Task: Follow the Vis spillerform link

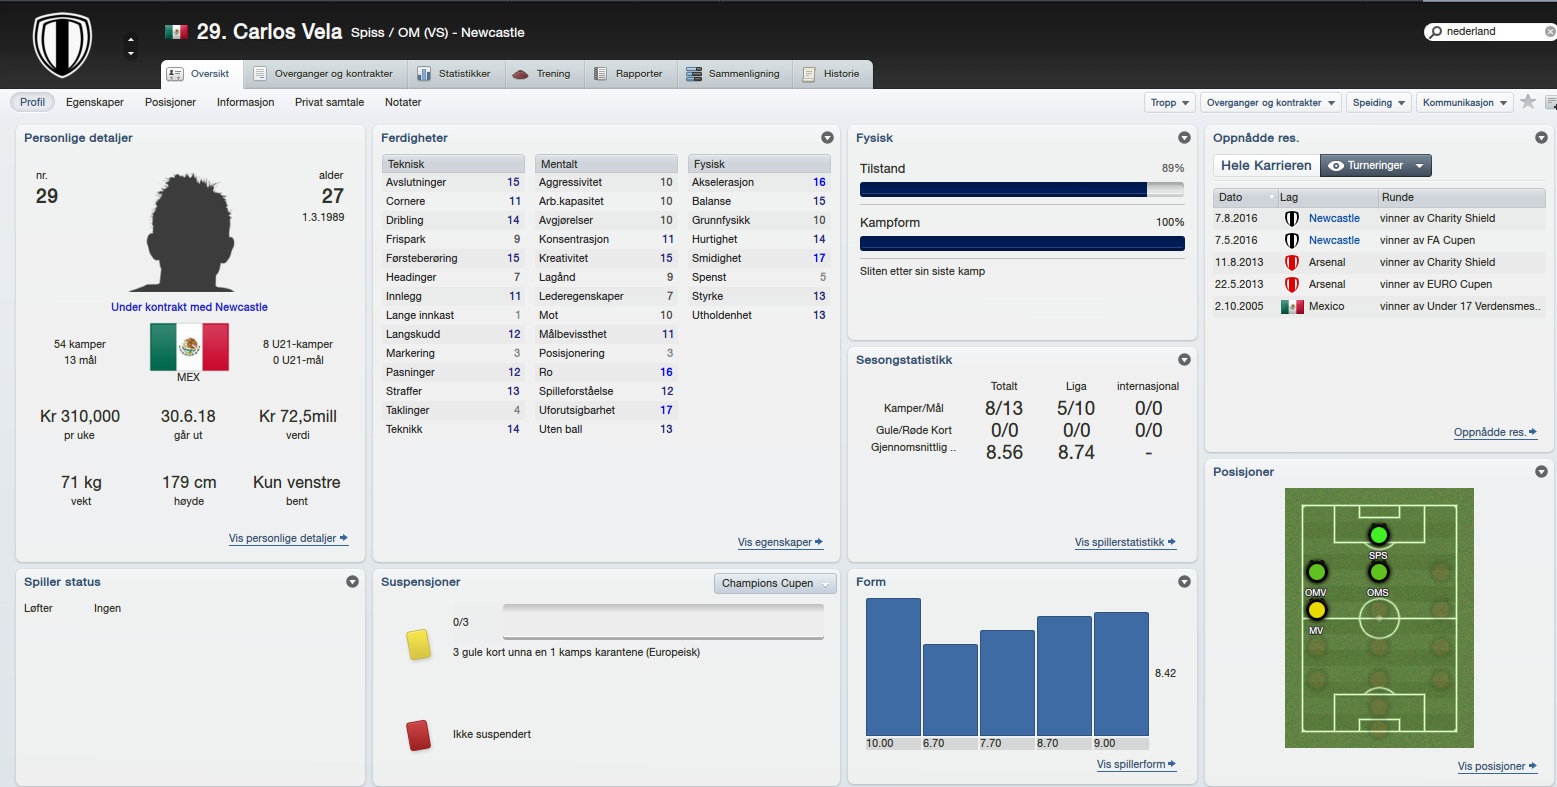Action: 1136,764
